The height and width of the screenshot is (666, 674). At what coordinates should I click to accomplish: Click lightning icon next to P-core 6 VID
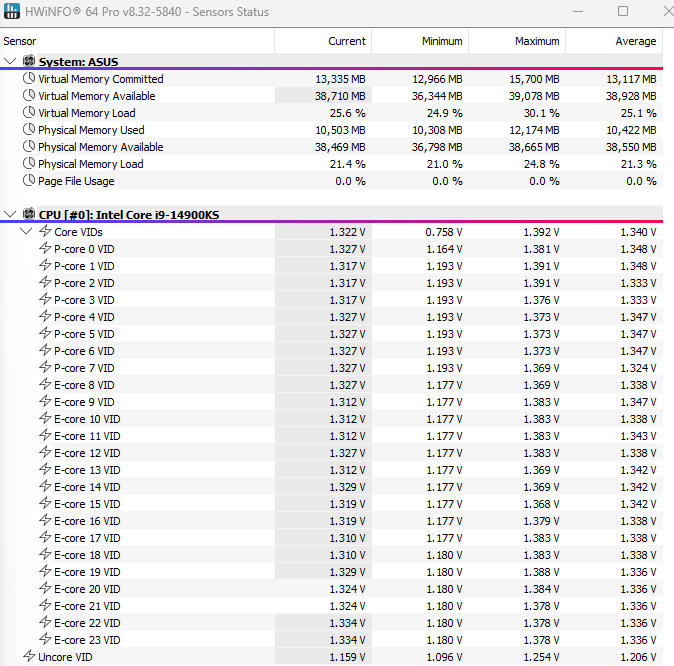tap(45, 350)
